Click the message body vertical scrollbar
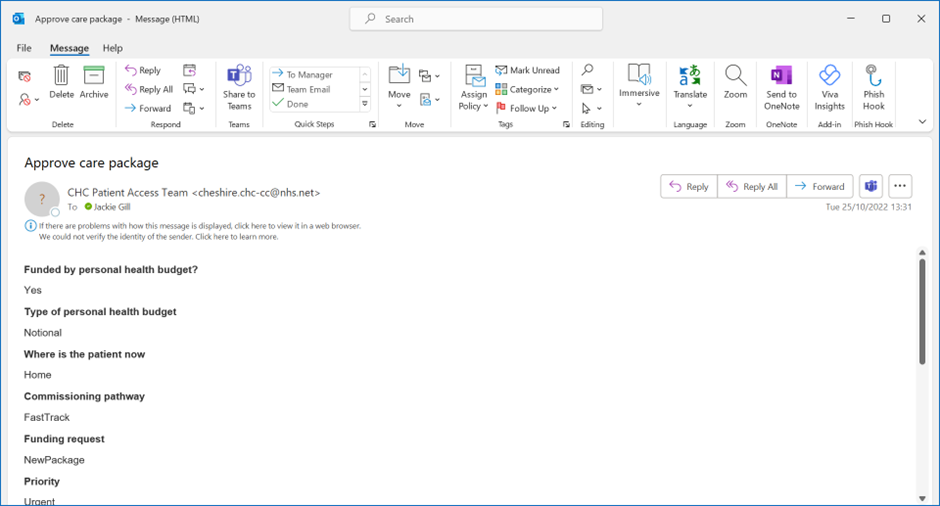940x506 pixels. tap(922, 310)
